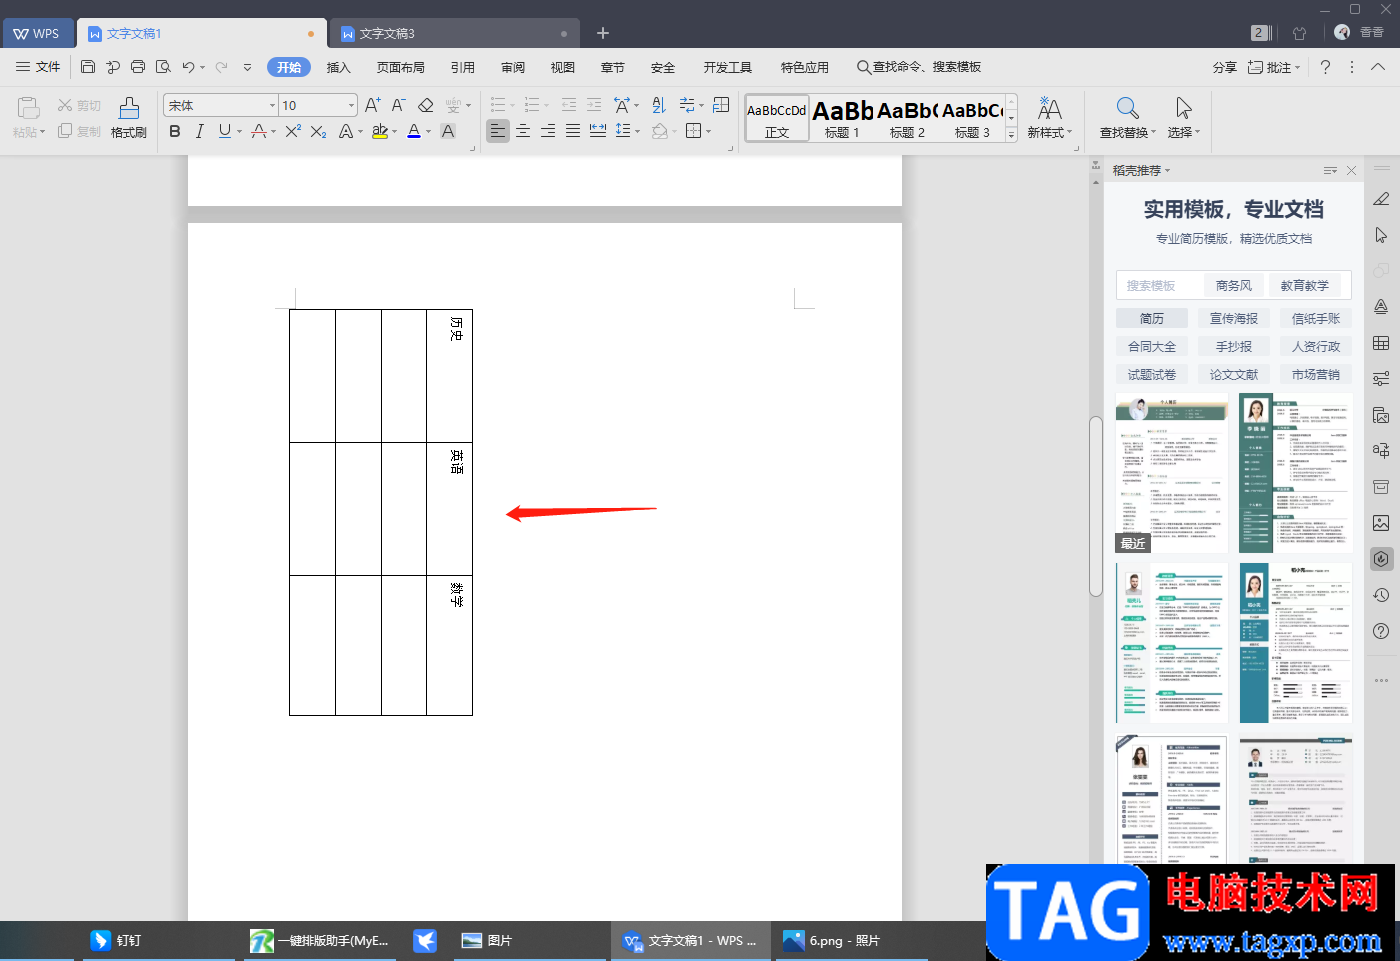1400x961 pixels.
Task: Click history clock icon in right sidebar
Action: coord(1381,595)
